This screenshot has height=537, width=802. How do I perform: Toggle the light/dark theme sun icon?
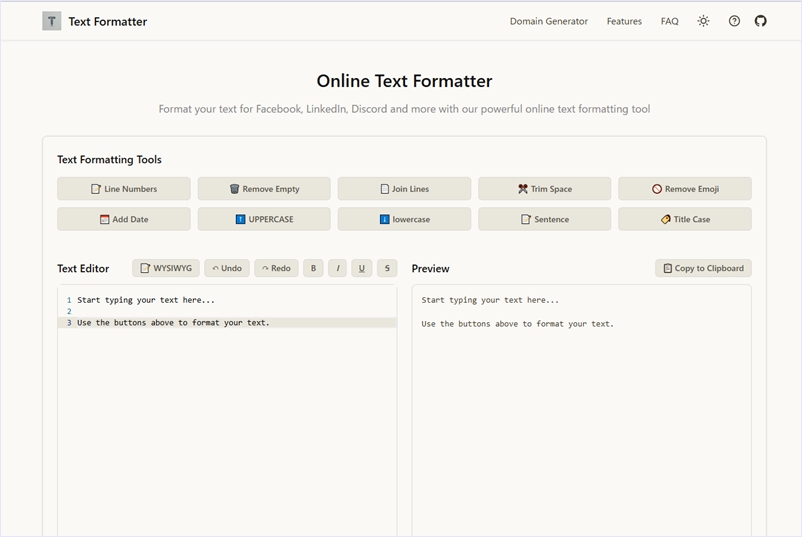click(703, 21)
